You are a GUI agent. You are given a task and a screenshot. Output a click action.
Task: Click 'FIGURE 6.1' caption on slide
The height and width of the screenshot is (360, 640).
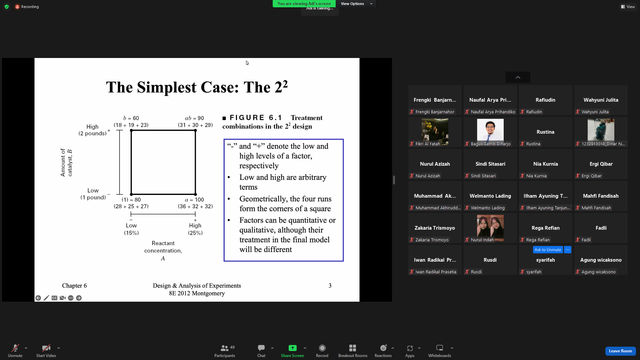tap(256, 118)
